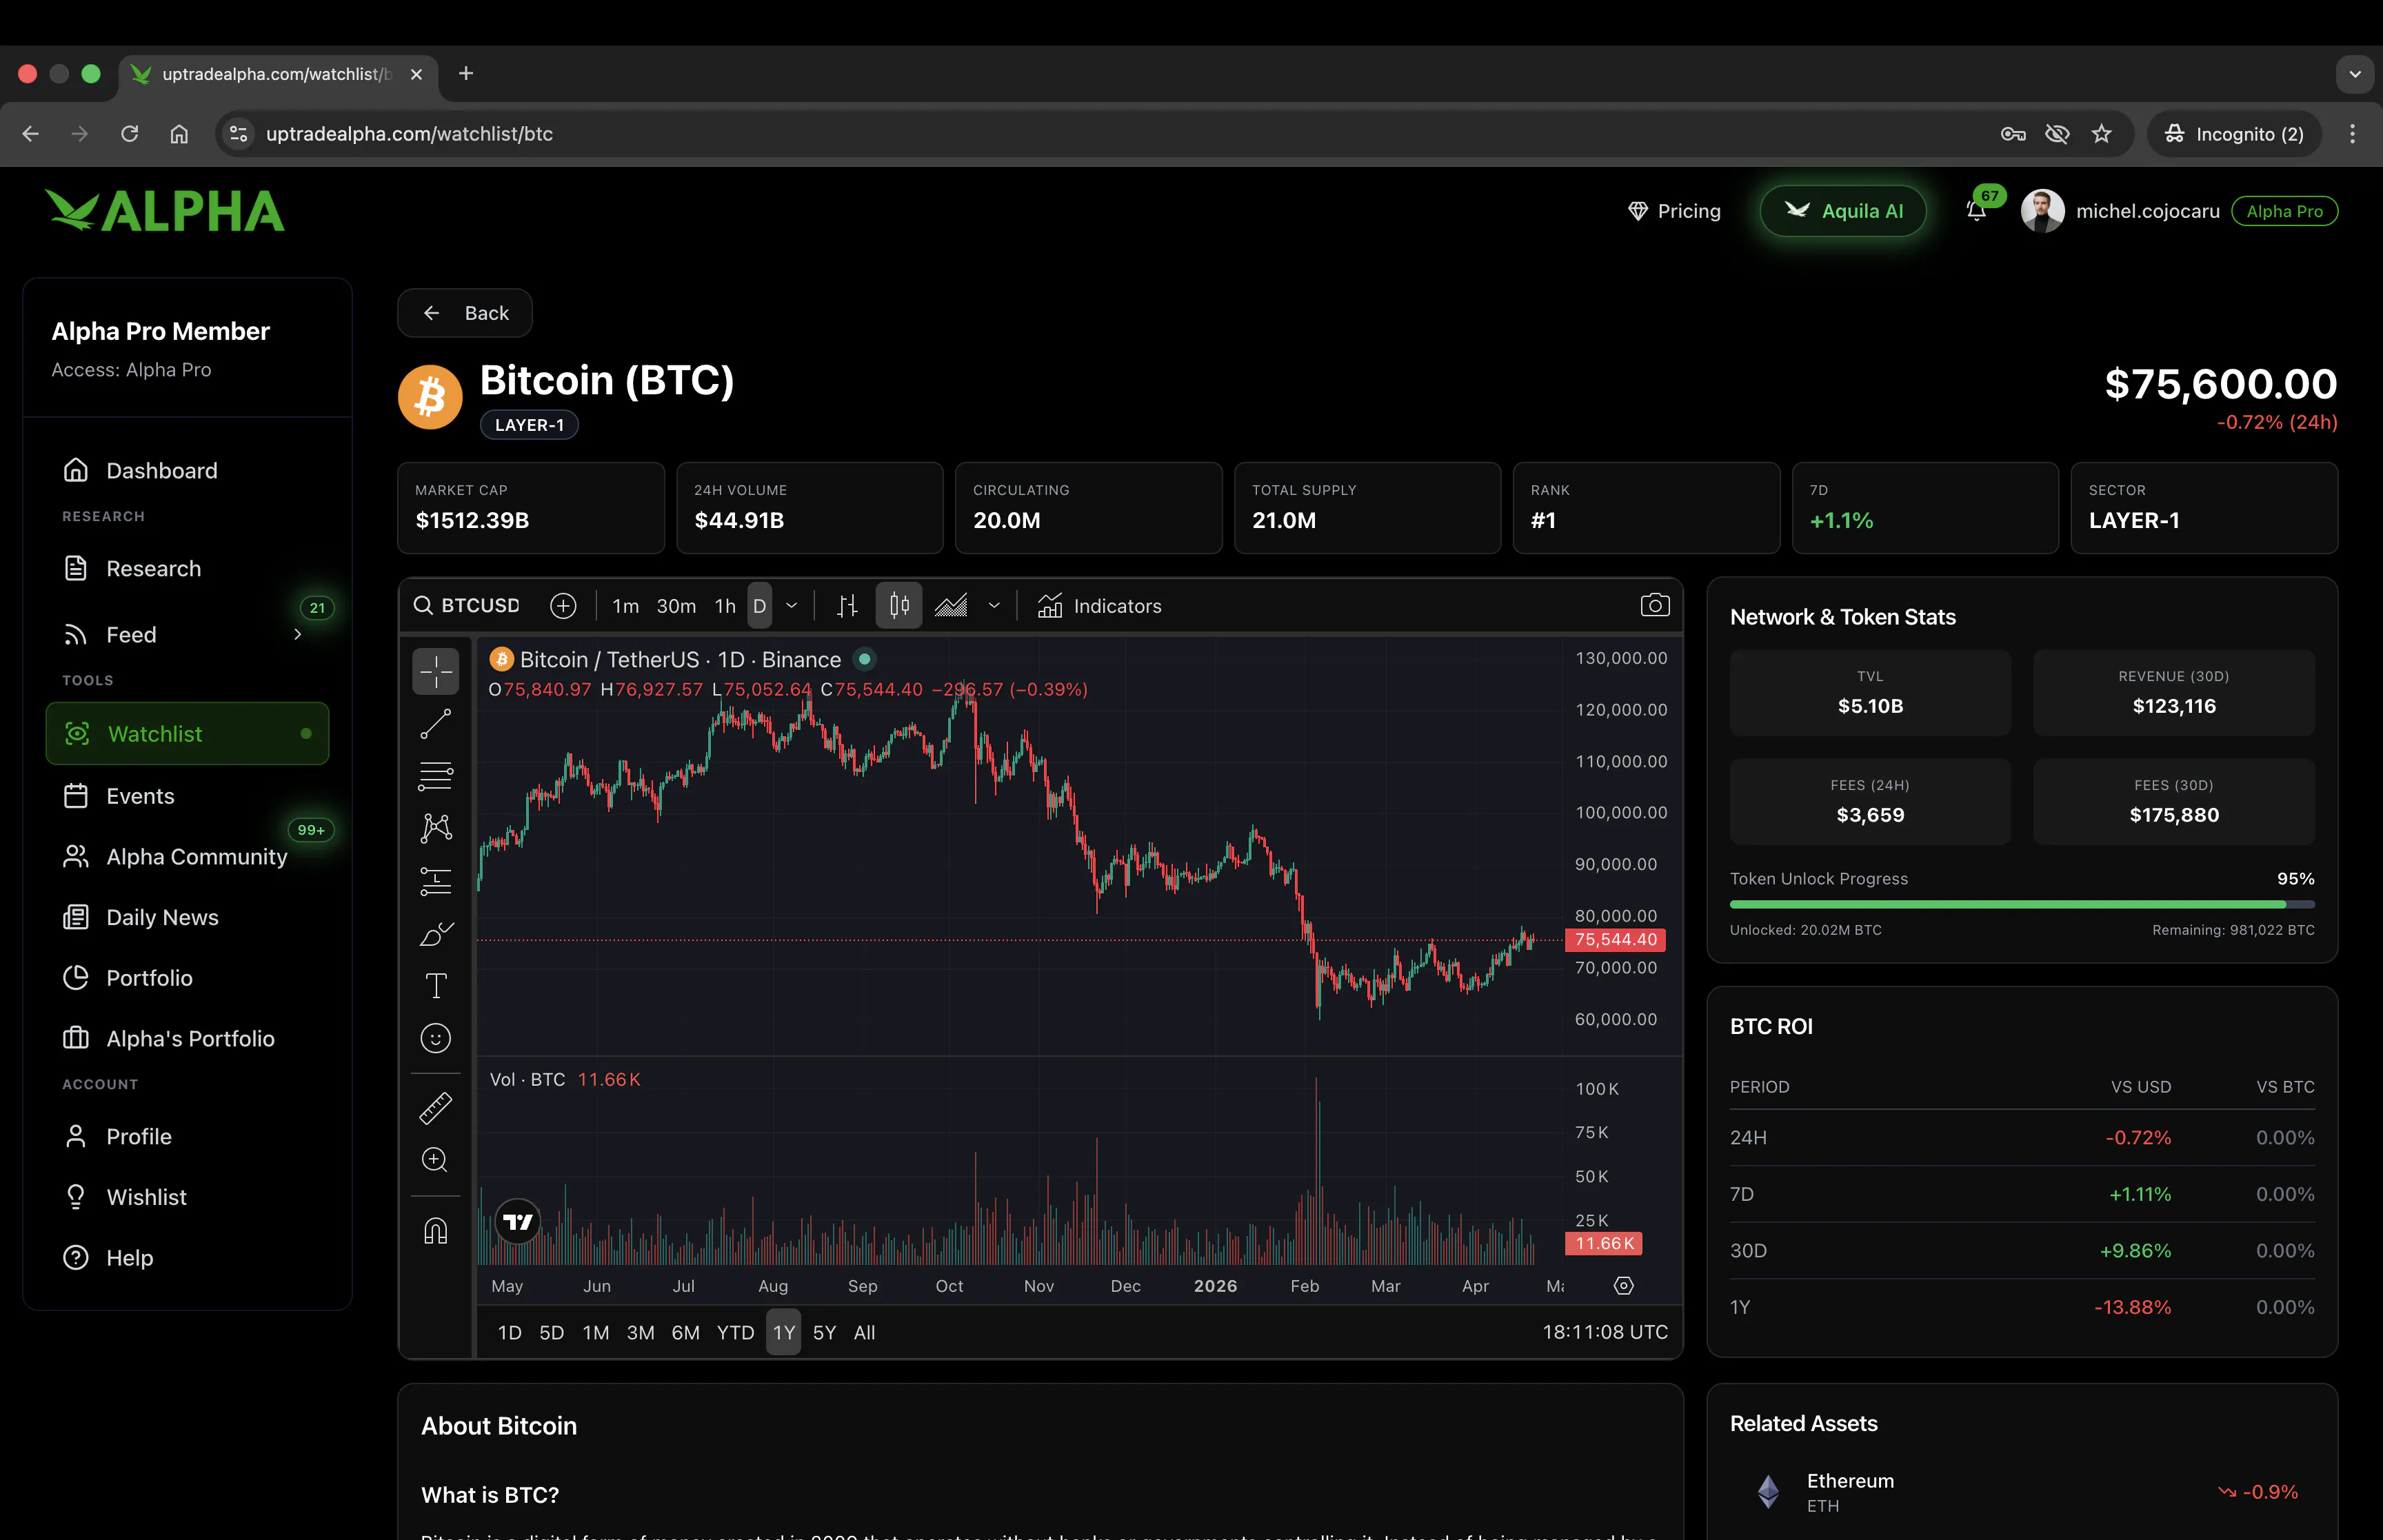Toggle the magnet mode tool
The height and width of the screenshot is (1540, 2383).
point(435,1231)
